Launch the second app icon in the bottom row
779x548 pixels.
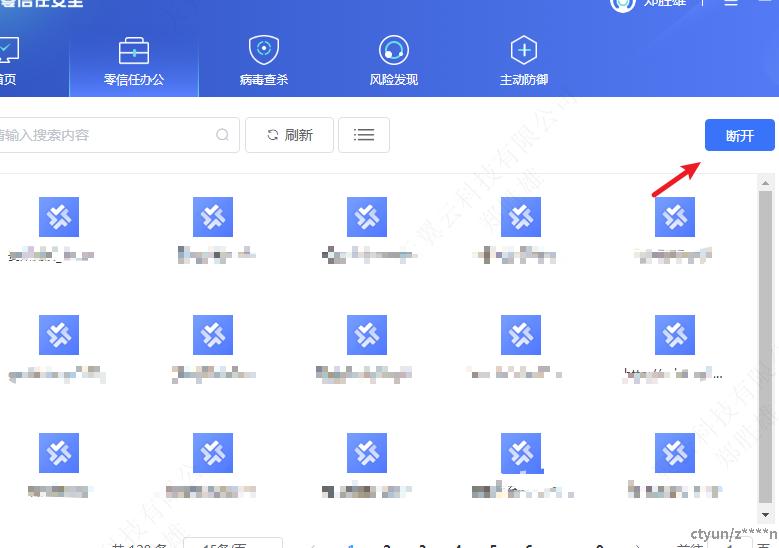point(213,453)
